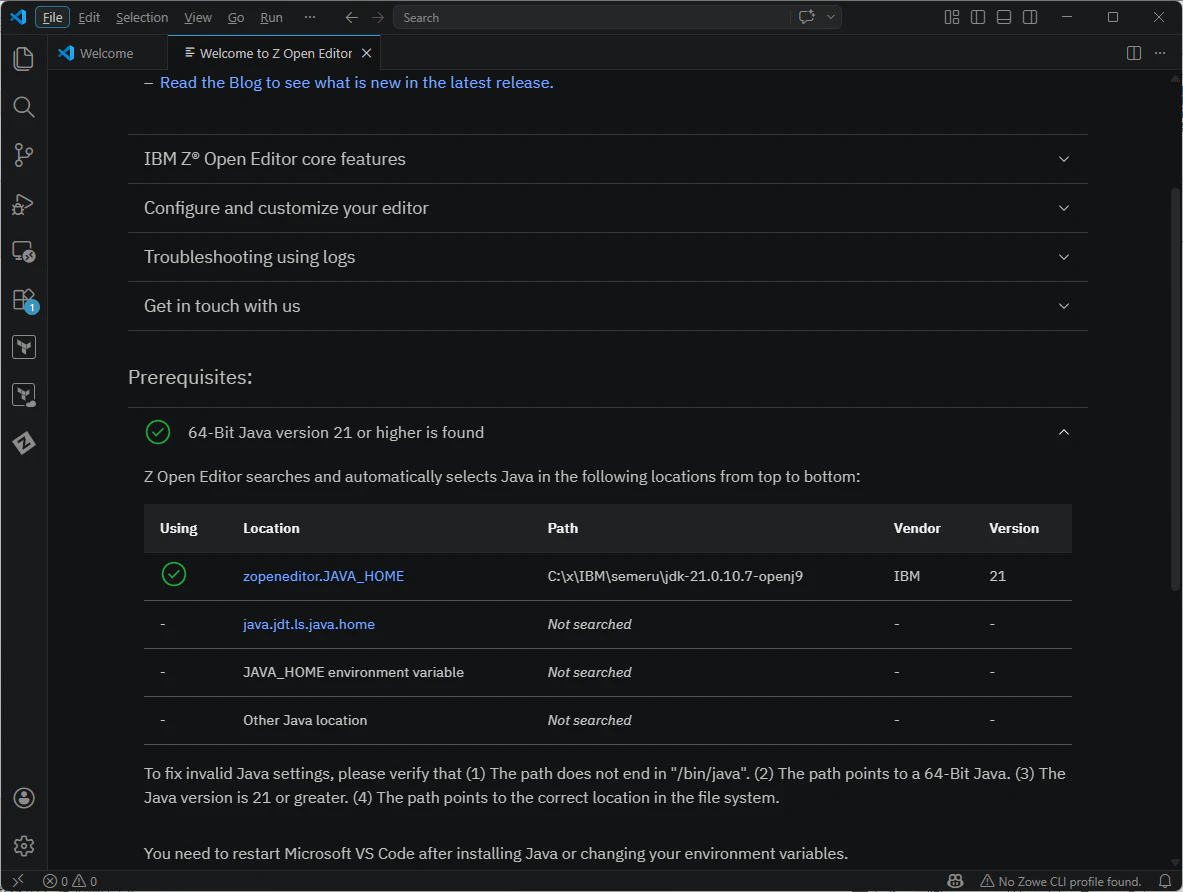Open the Copilot chat icon in title bar
Image resolution: width=1183 pixels, height=892 pixels.
(807, 17)
